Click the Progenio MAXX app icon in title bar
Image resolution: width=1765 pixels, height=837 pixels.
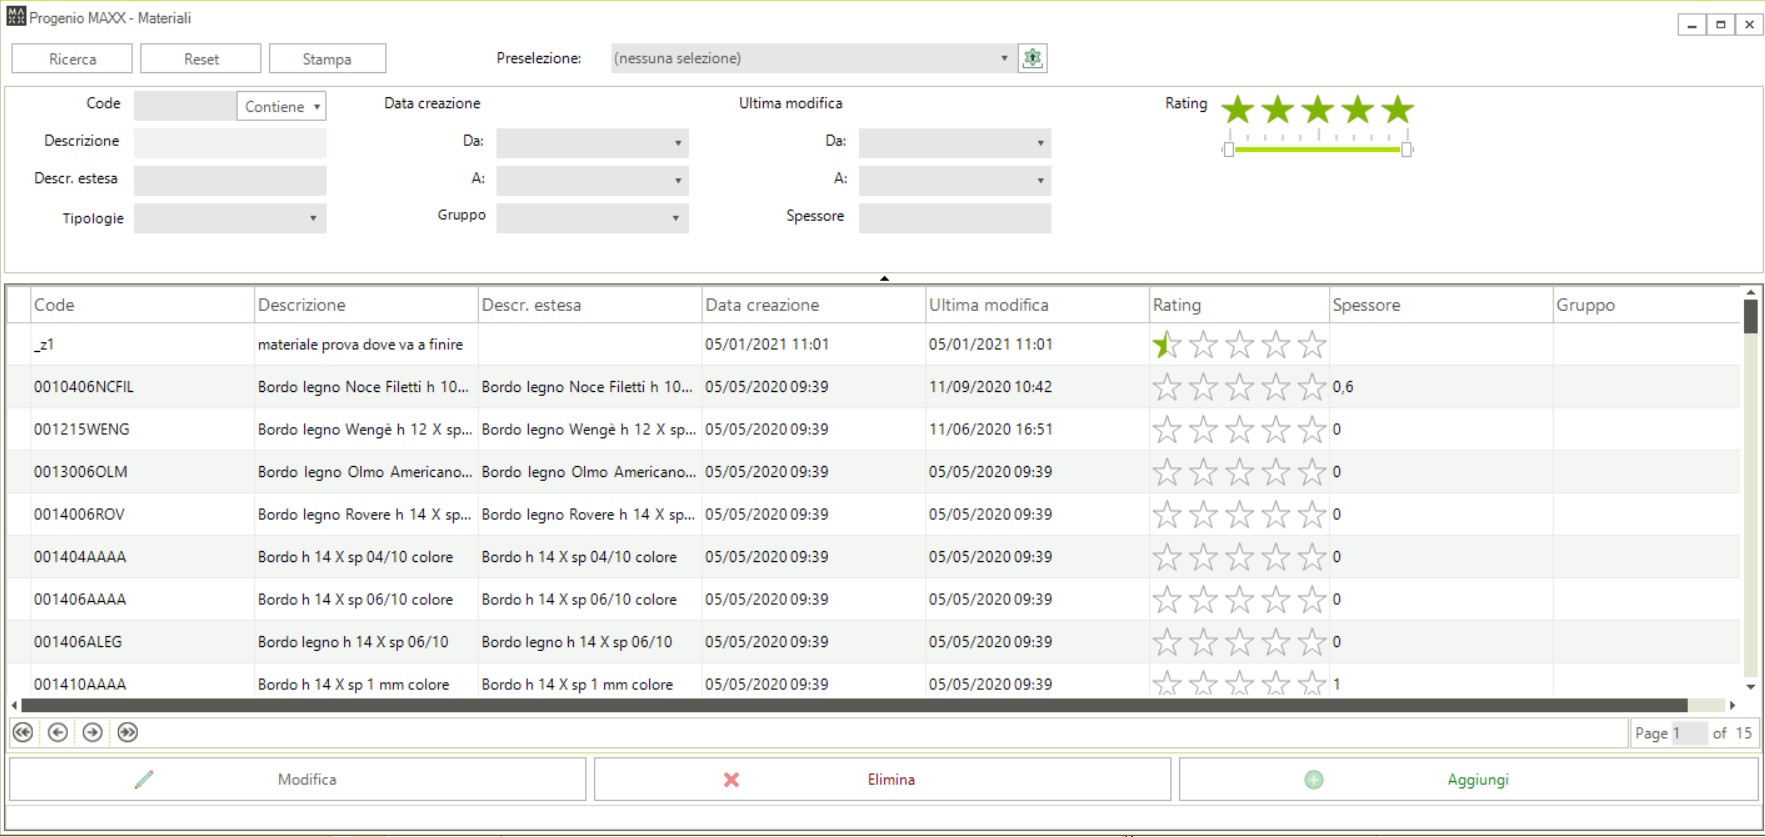point(16,17)
